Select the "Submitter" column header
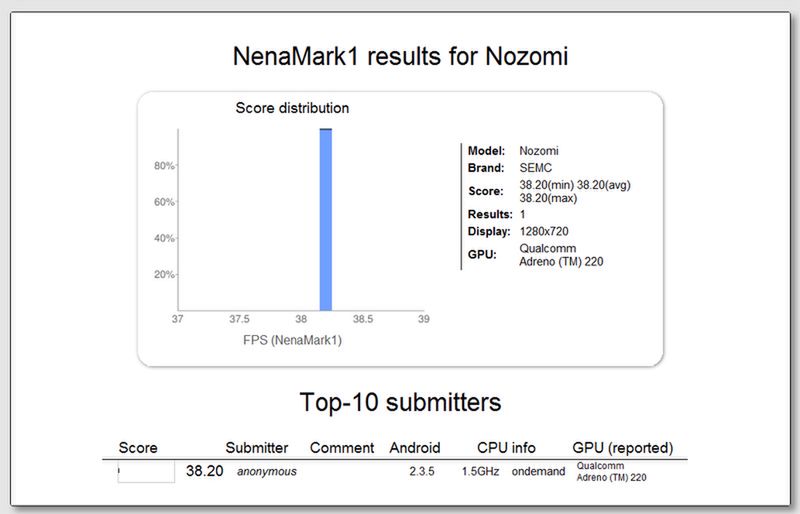 (x=257, y=448)
